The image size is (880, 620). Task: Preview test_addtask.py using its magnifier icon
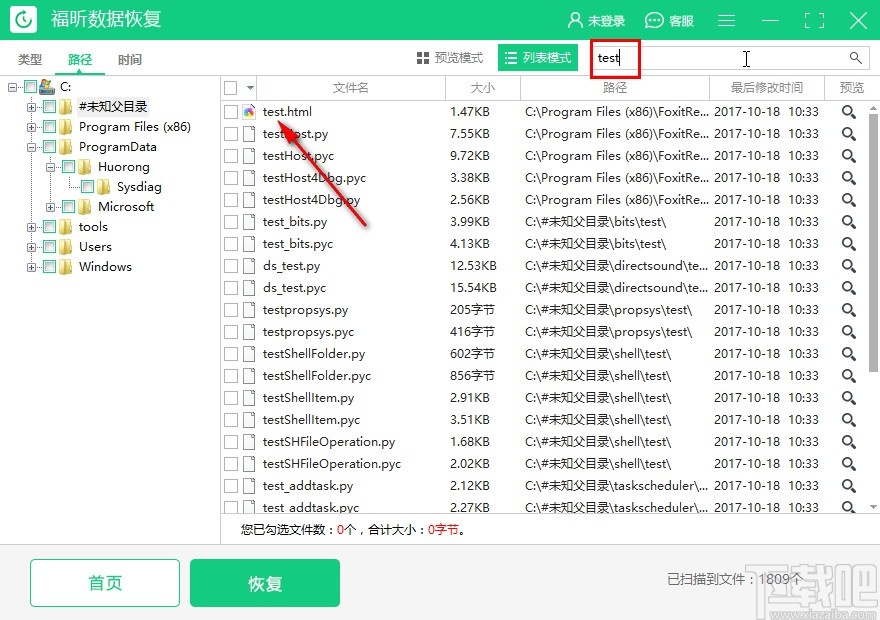coord(849,486)
